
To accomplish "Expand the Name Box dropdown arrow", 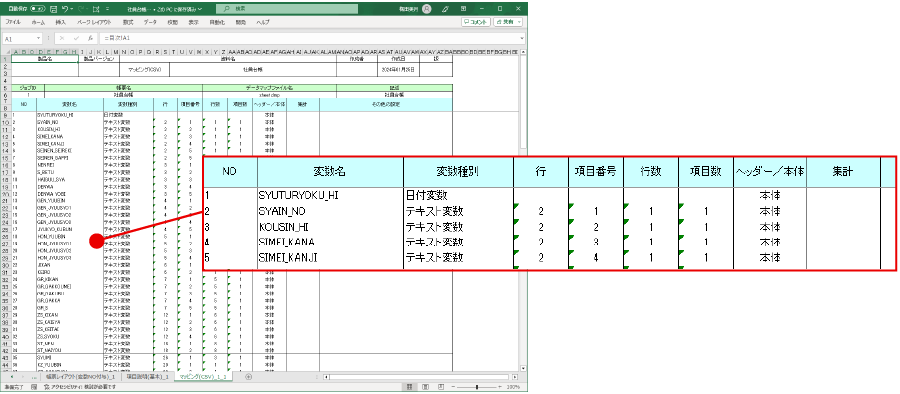I will click(38, 38).
